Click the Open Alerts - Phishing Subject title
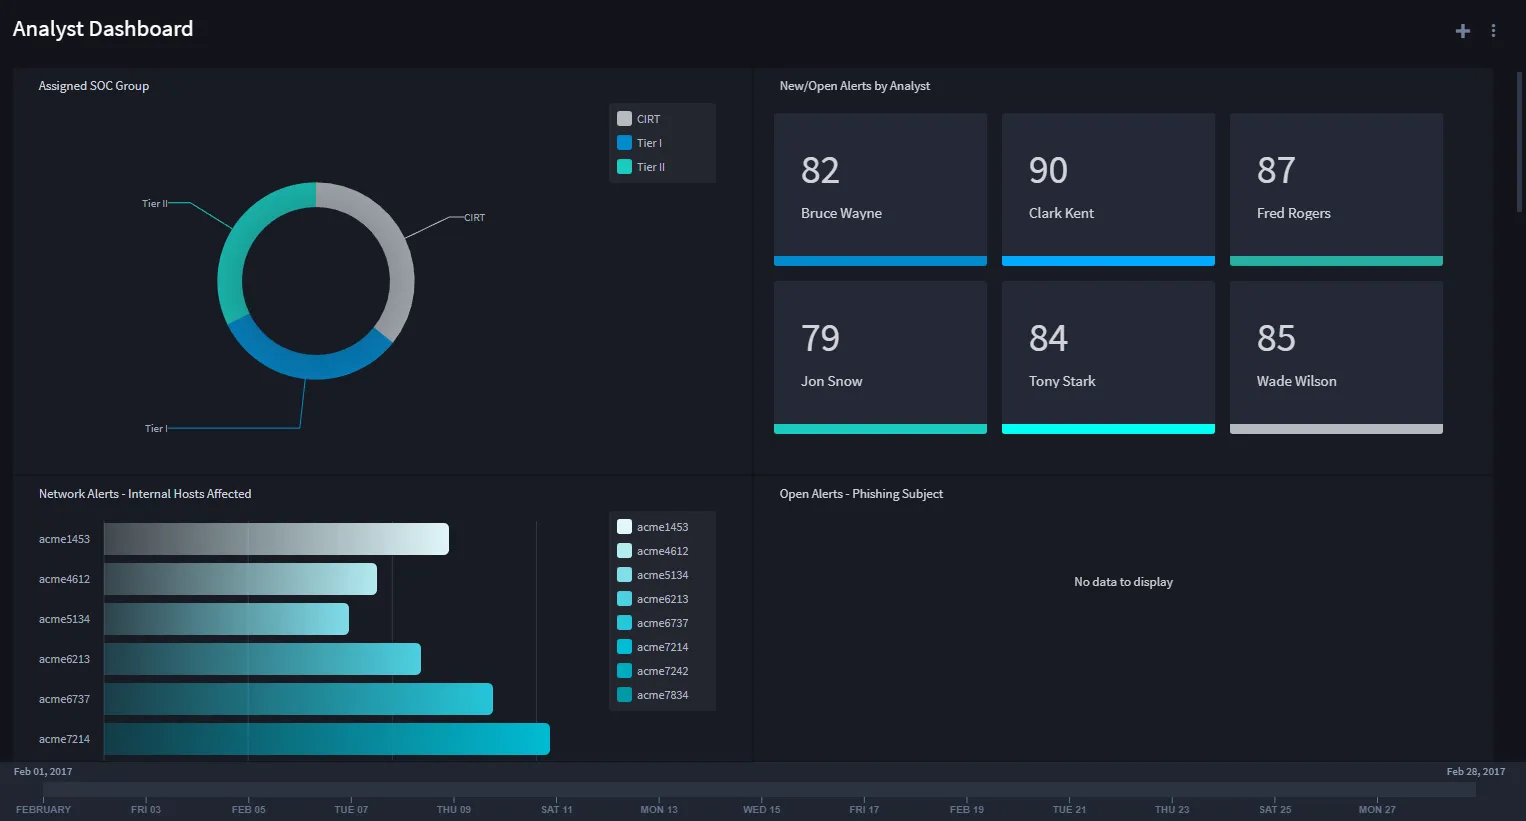 click(861, 494)
